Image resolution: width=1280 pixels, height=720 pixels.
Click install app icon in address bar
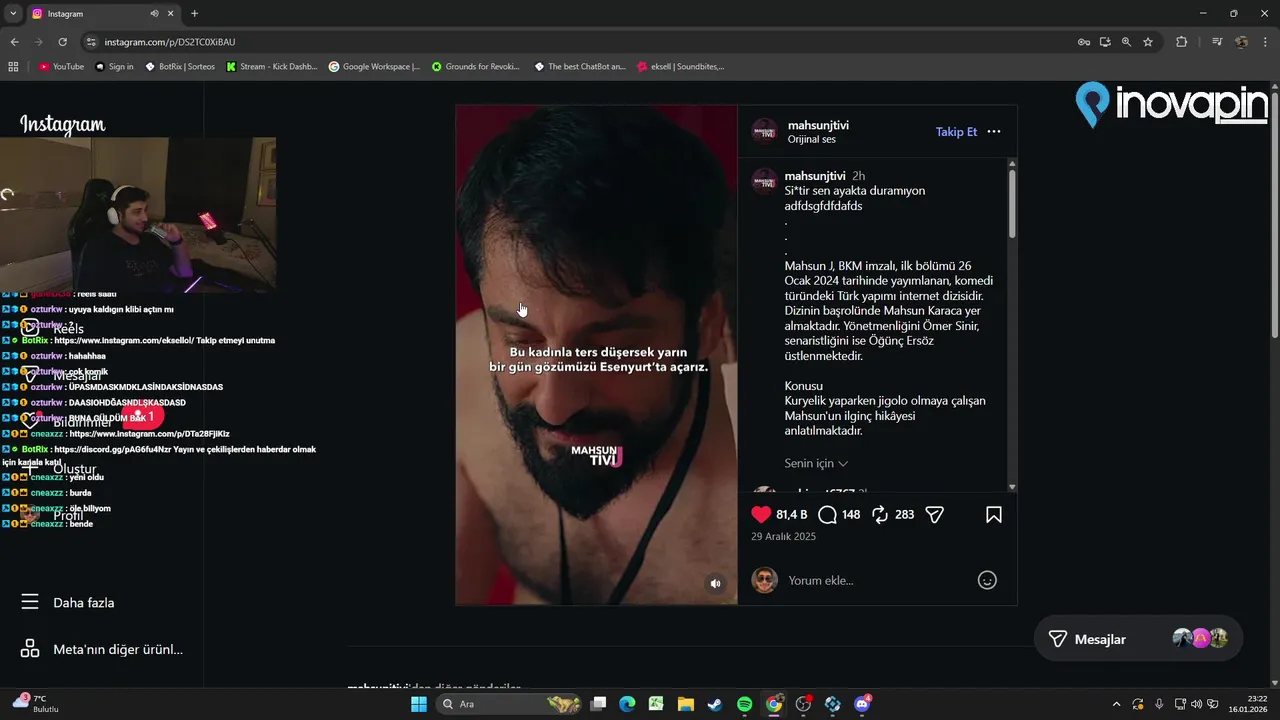(1105, 42)
